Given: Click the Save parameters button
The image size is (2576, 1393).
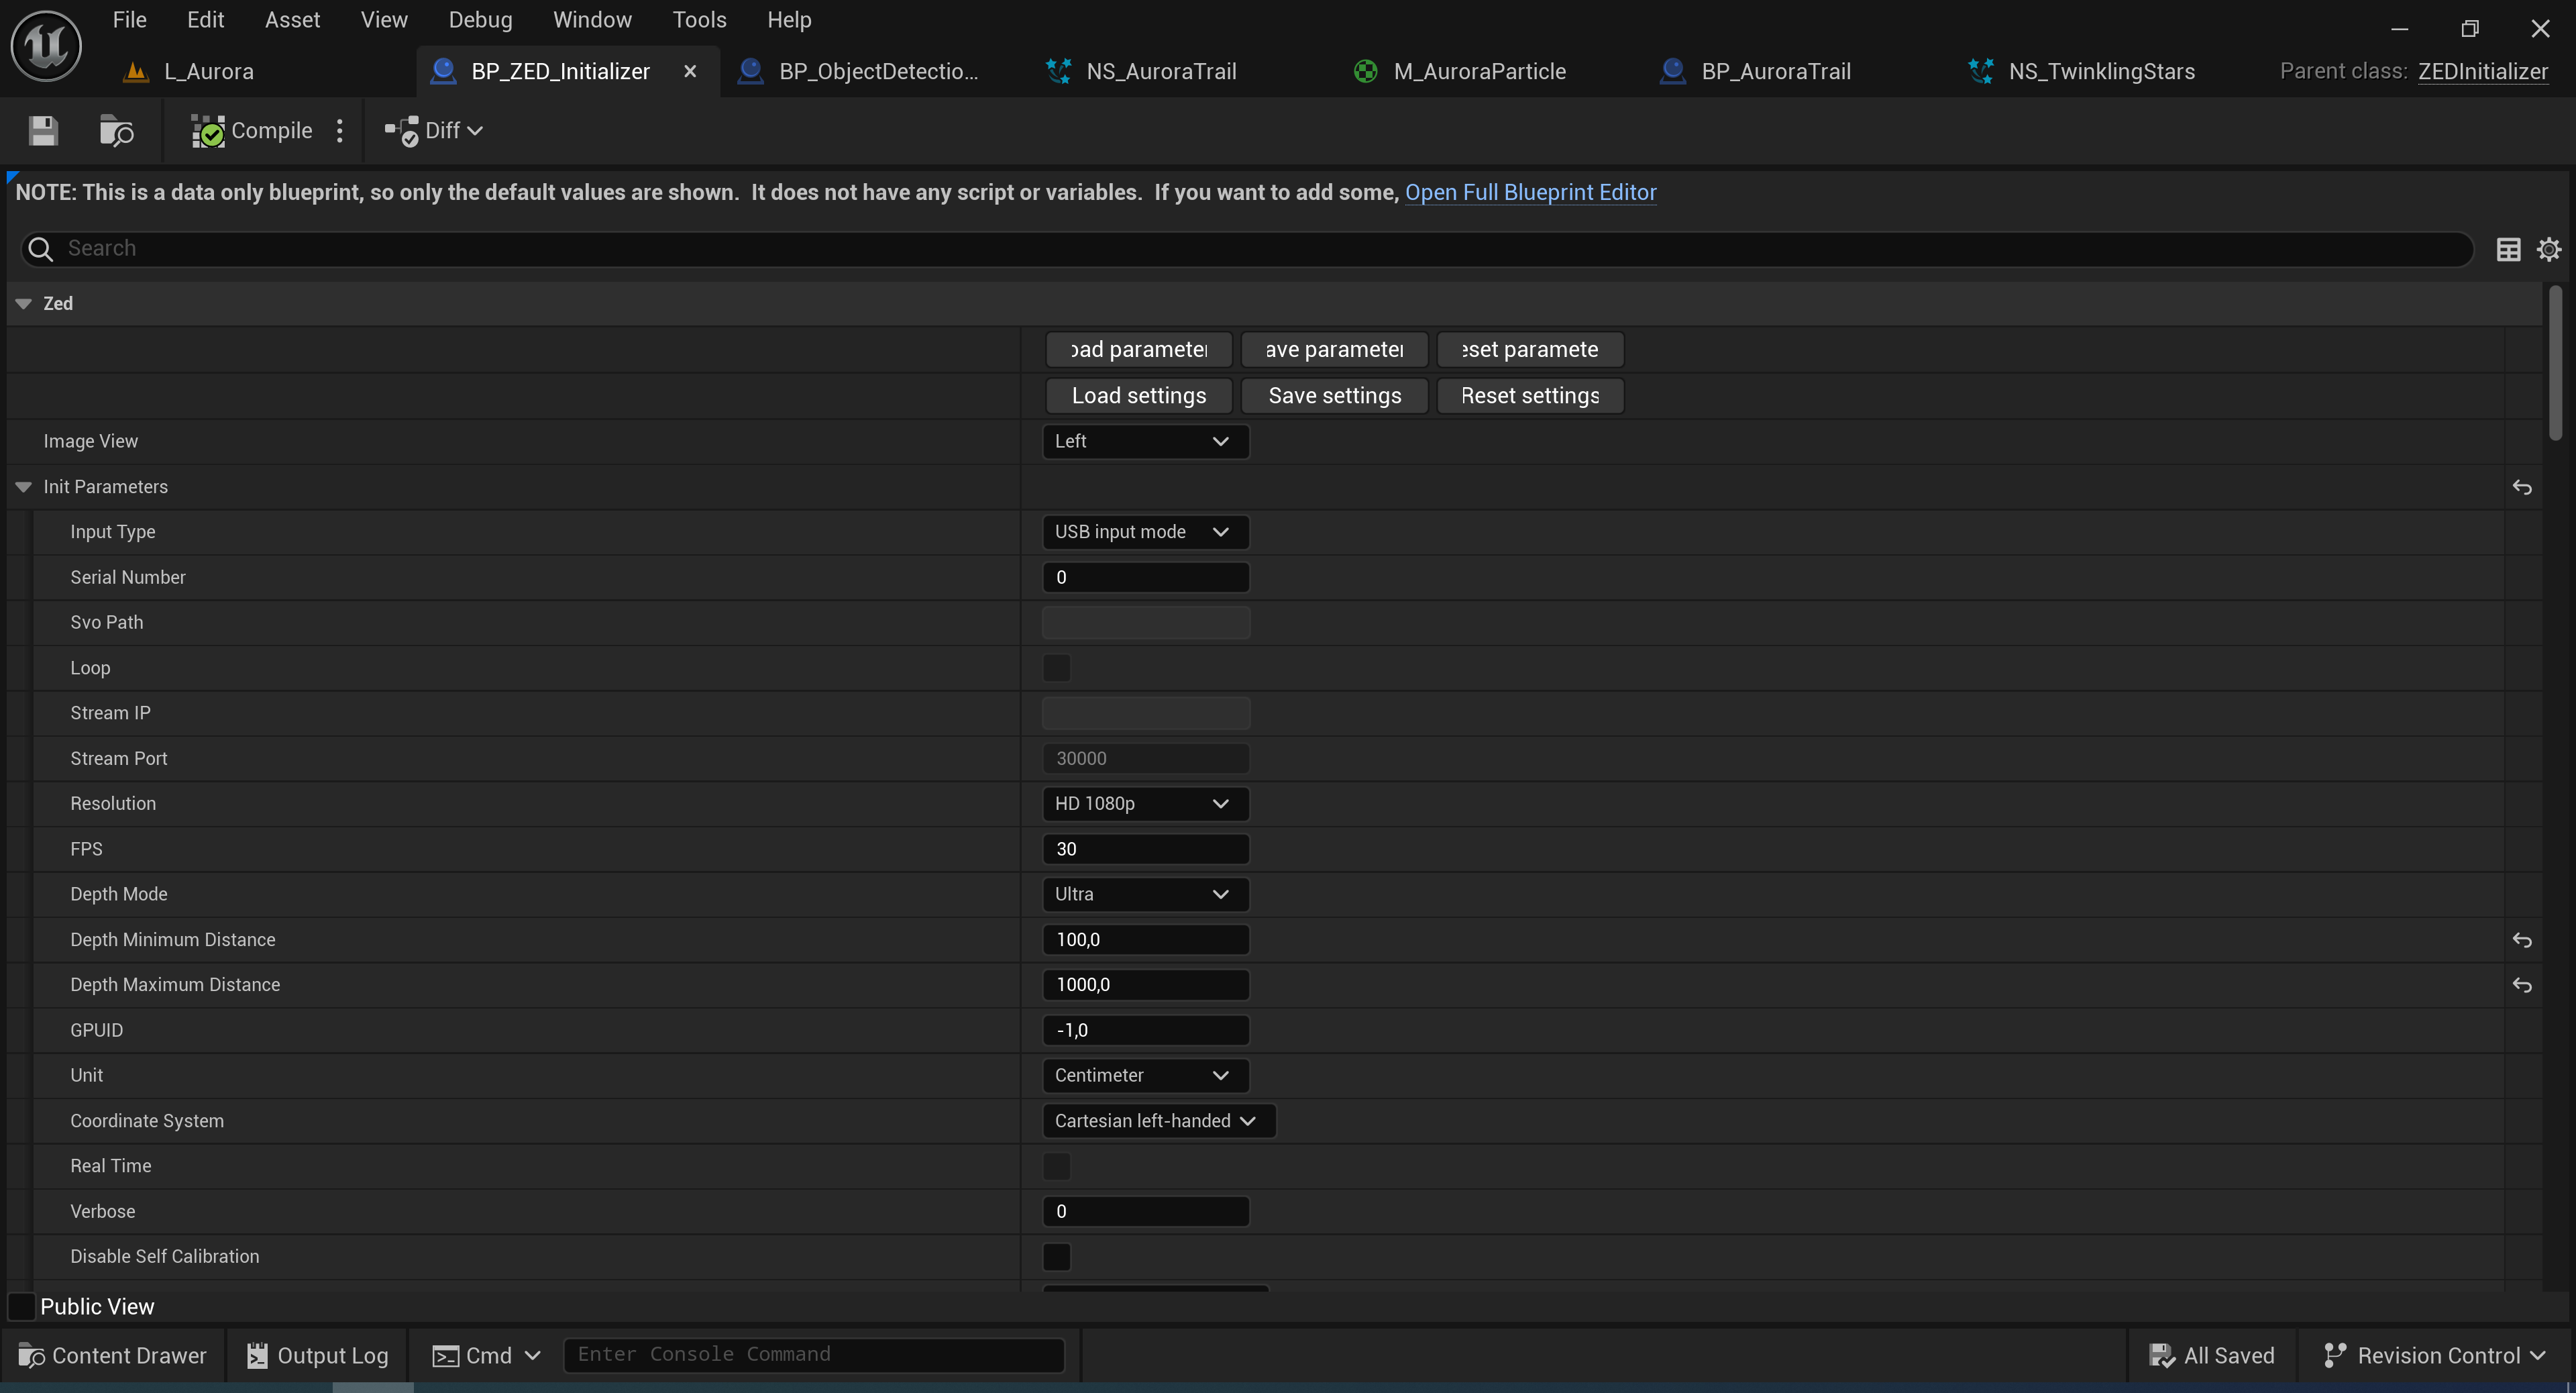Looking at the screenshot, I should point(1334,350).
